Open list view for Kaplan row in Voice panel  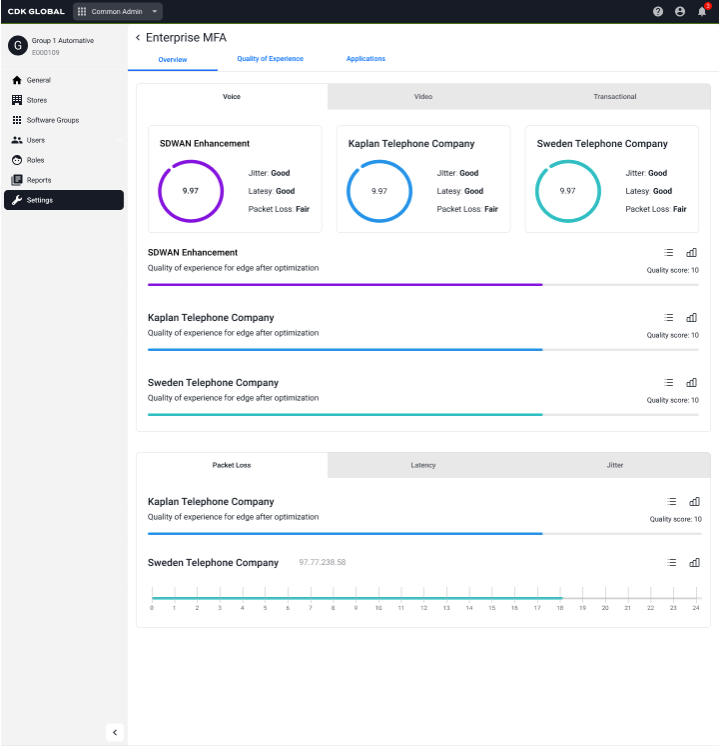669,317
